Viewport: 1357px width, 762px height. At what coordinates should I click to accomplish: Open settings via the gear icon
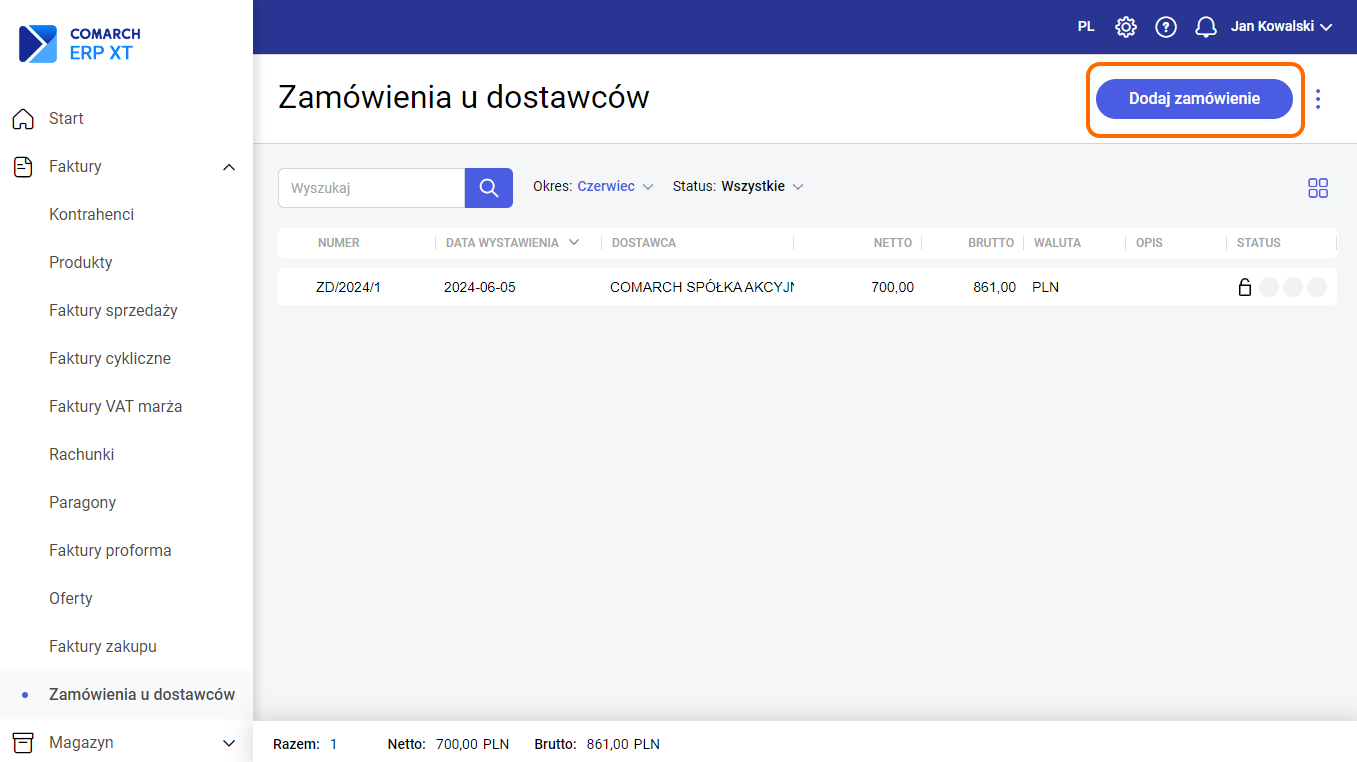(1126, 27)
